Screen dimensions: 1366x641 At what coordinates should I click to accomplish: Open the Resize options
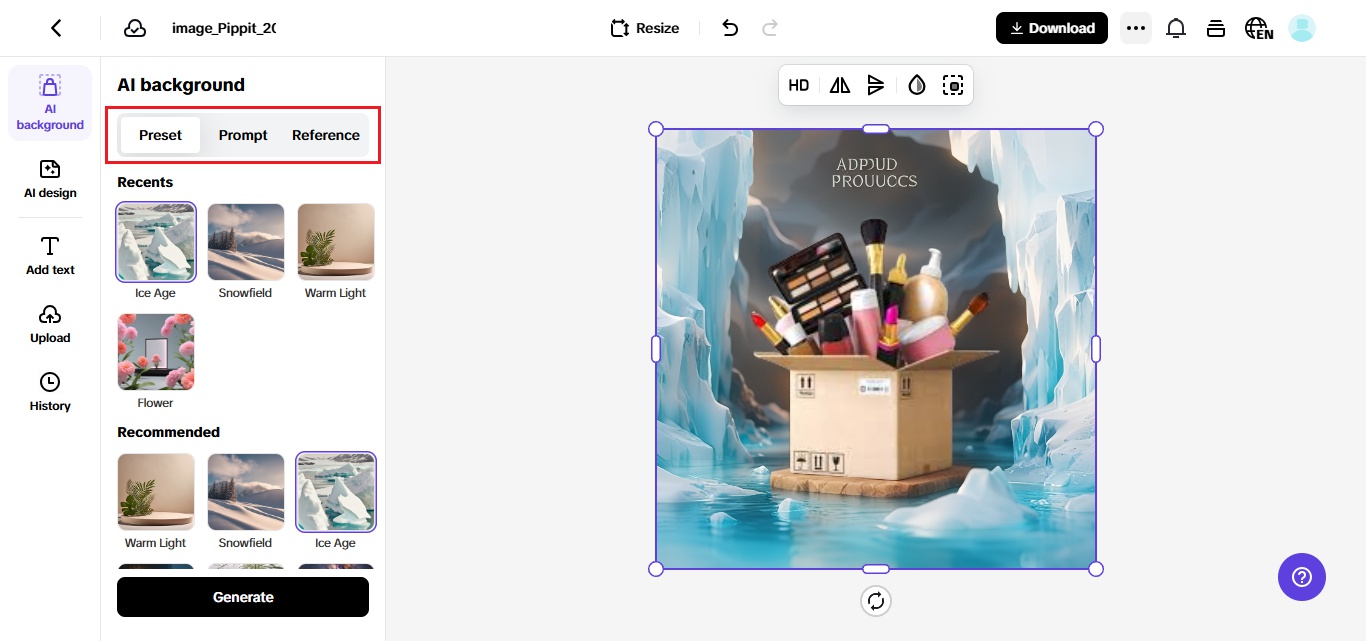tap(644, 28)
